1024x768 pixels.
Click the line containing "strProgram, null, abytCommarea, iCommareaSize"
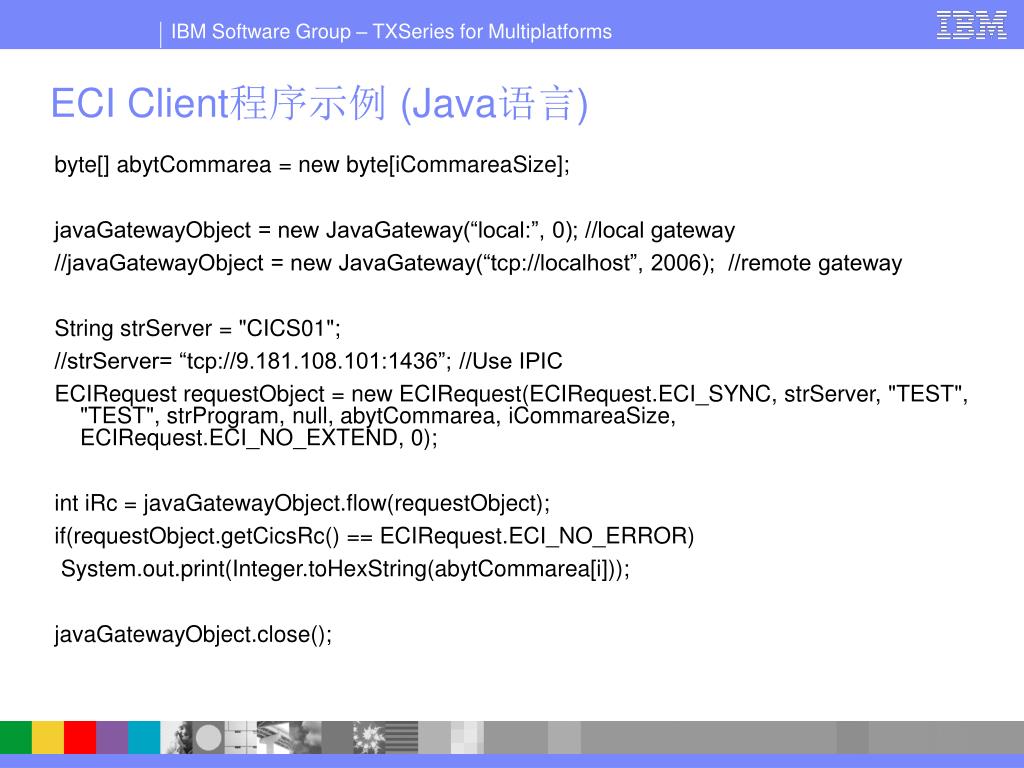coord(378,416)
